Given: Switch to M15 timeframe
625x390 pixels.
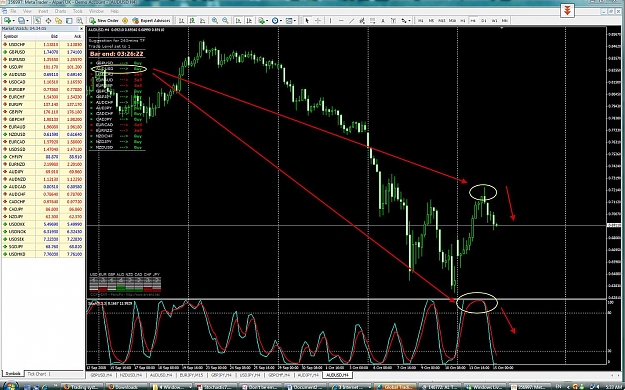Looking at the screenshot, I should (x=442, y=20).
